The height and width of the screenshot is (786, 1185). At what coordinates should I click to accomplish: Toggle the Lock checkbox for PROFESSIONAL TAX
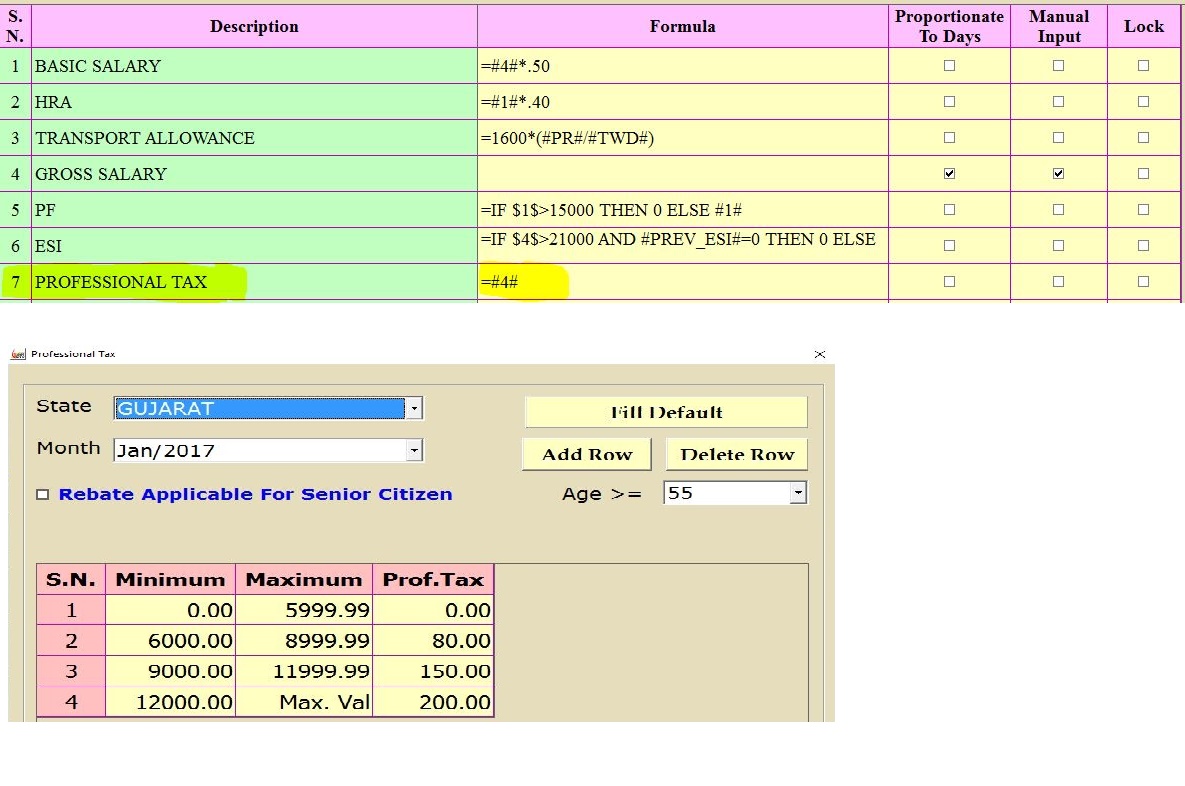(x=1143, y=281)
